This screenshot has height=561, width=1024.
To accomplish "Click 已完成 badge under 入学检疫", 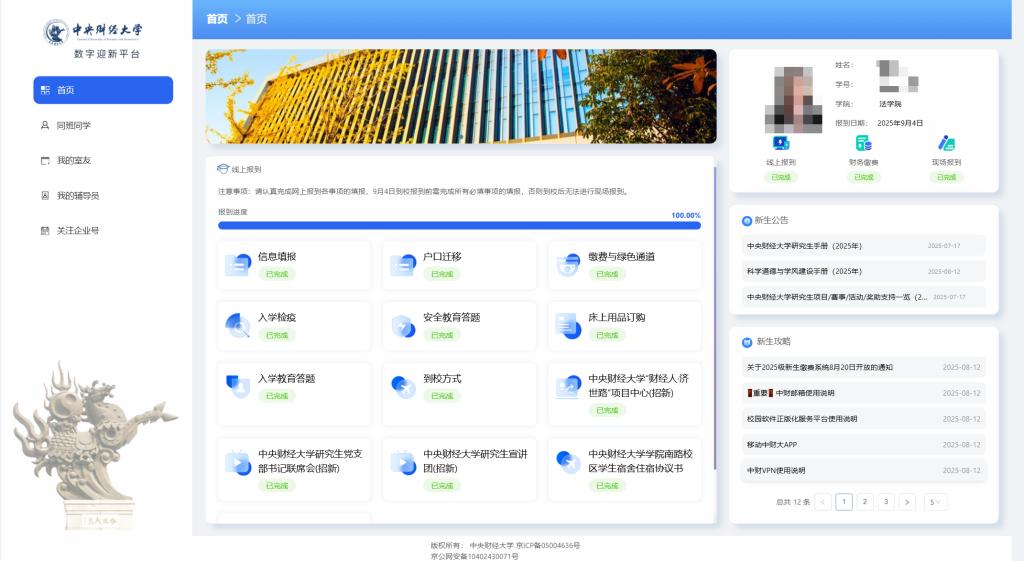I will pyautogui.click(x=277, y=335).
